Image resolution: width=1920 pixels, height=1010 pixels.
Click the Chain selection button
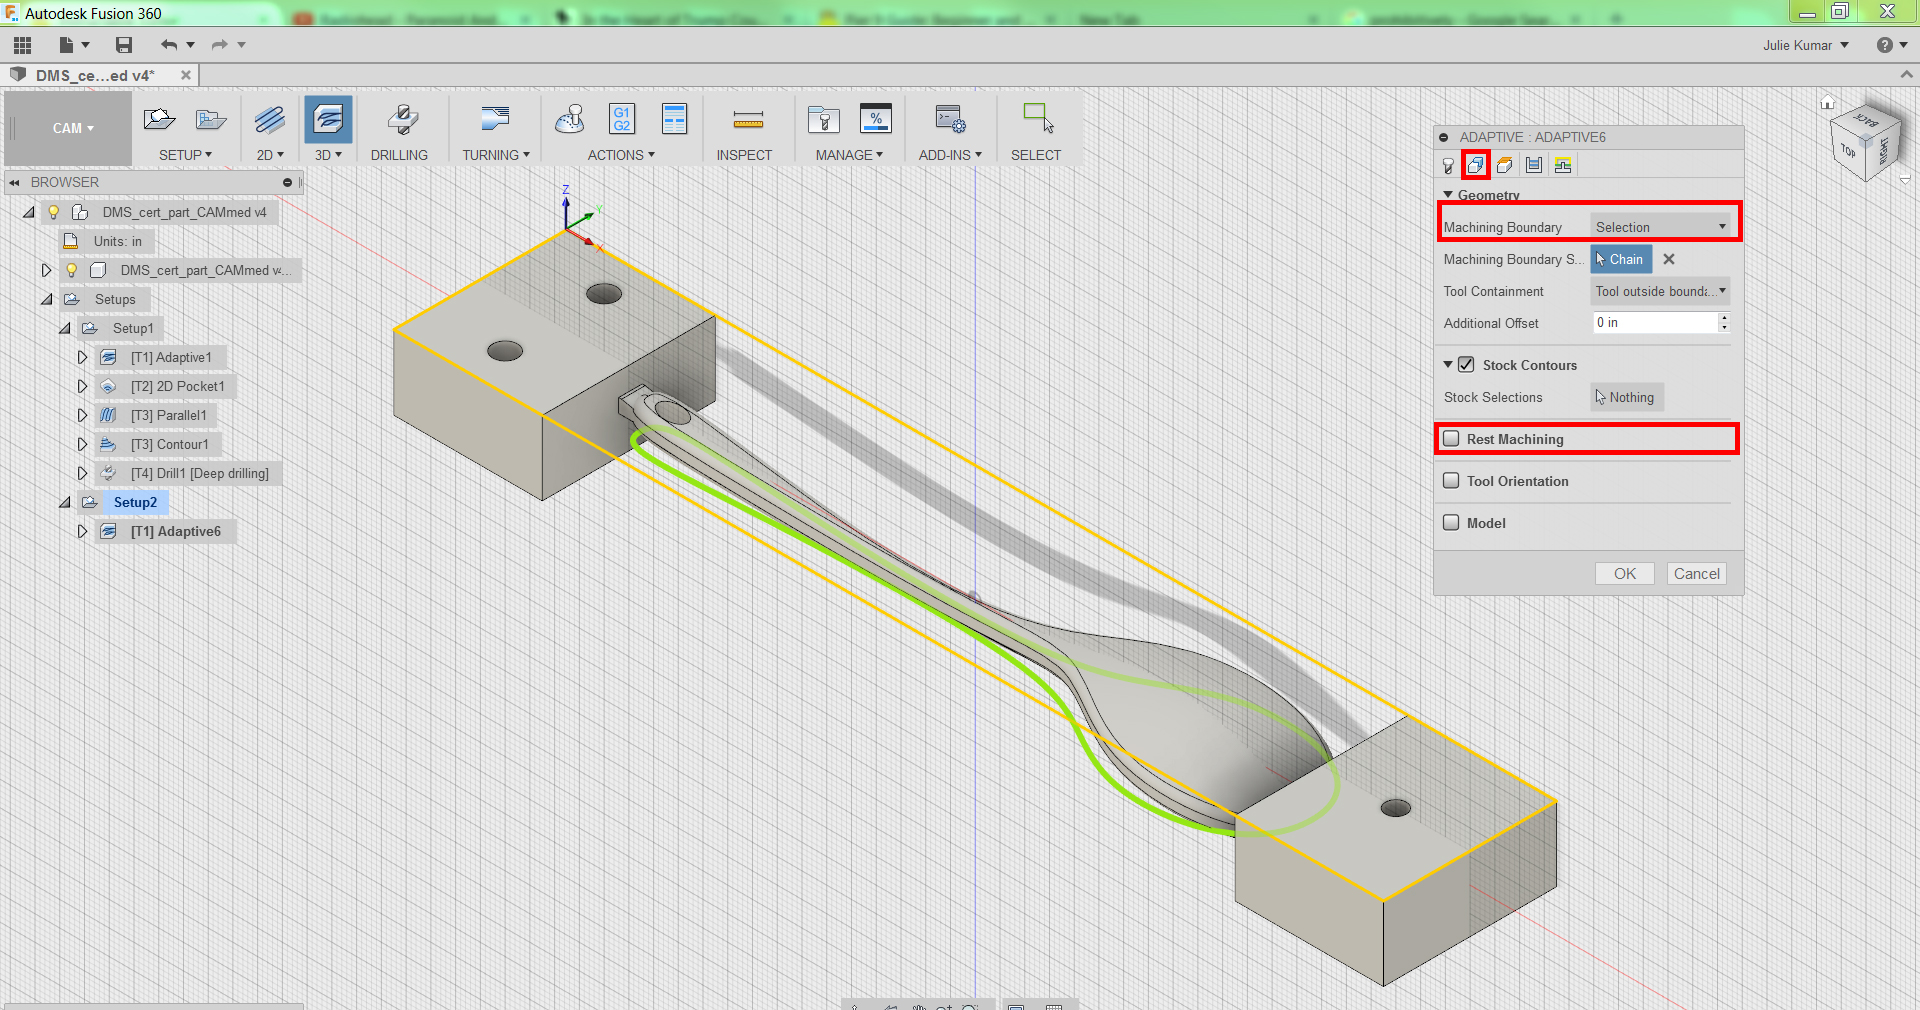tap(1621, 259)
